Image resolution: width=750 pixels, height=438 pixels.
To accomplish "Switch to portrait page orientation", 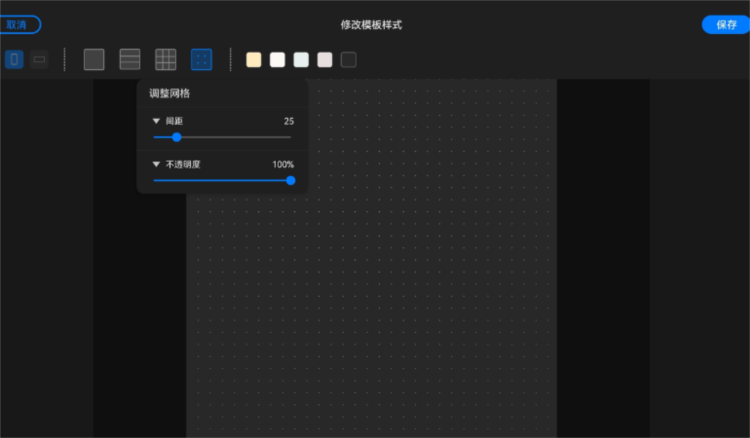I will tap(14, 60).
